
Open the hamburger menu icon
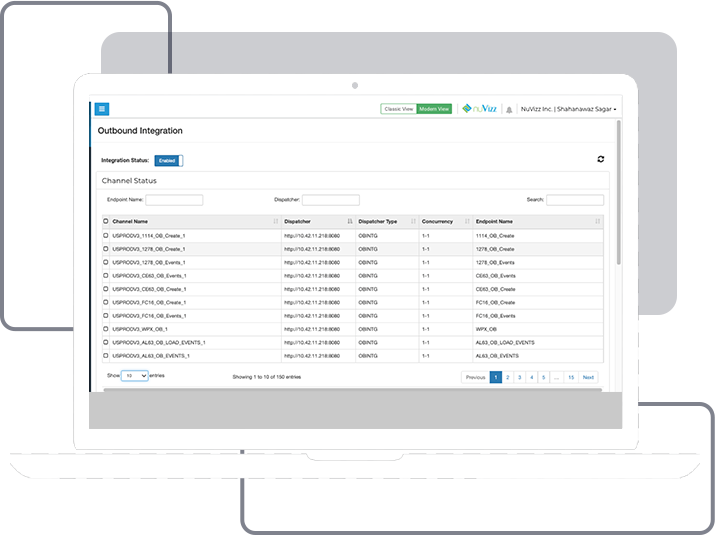click(x=102, y=109)
